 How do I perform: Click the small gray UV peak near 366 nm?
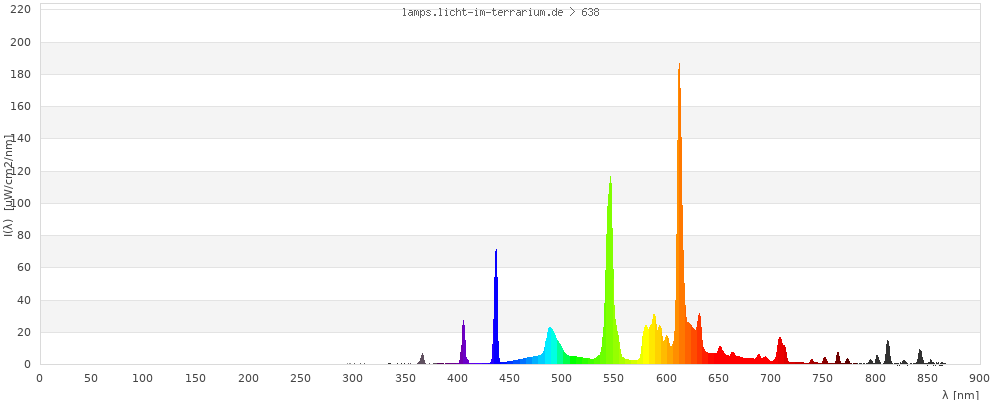coord(422,359)
